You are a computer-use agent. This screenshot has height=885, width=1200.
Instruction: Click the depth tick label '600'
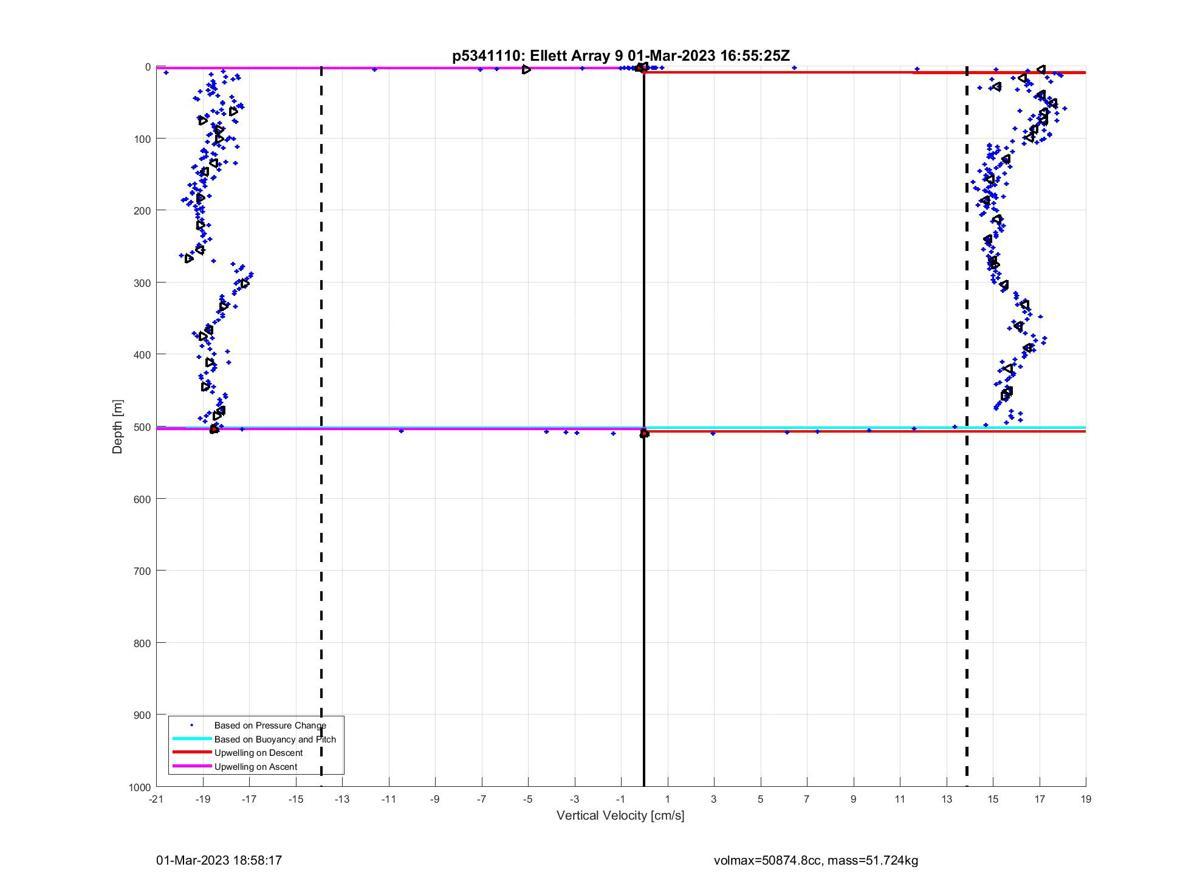point(142,499)
